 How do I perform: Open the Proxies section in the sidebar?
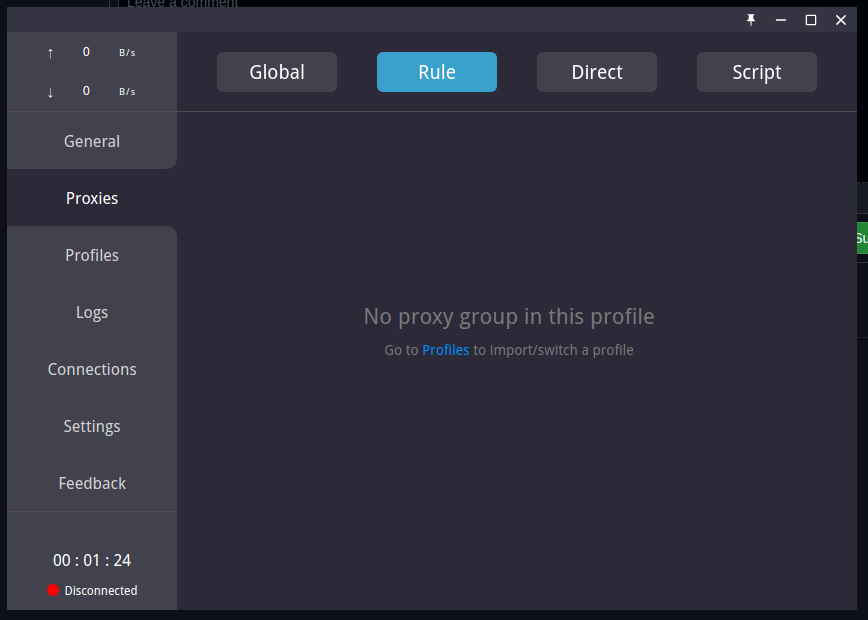[91, 198]
